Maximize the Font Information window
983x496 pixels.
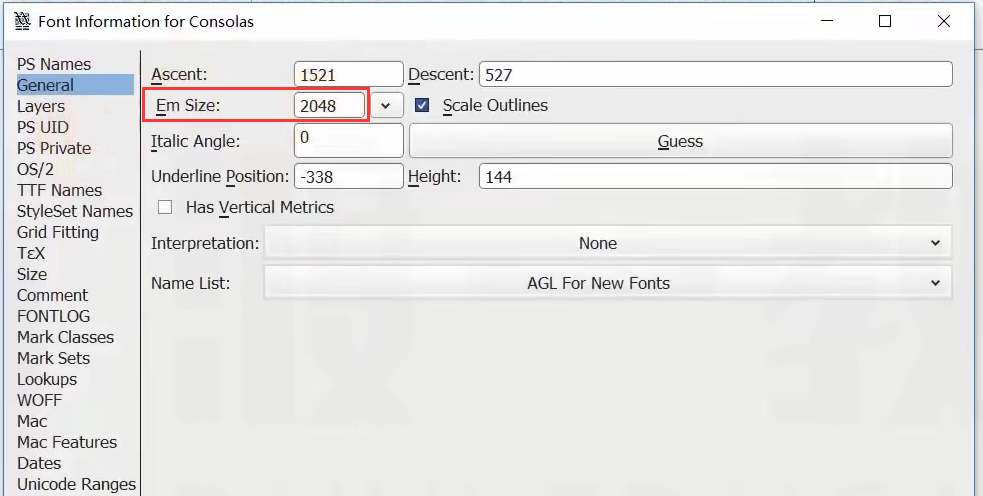tap(885, 21)
